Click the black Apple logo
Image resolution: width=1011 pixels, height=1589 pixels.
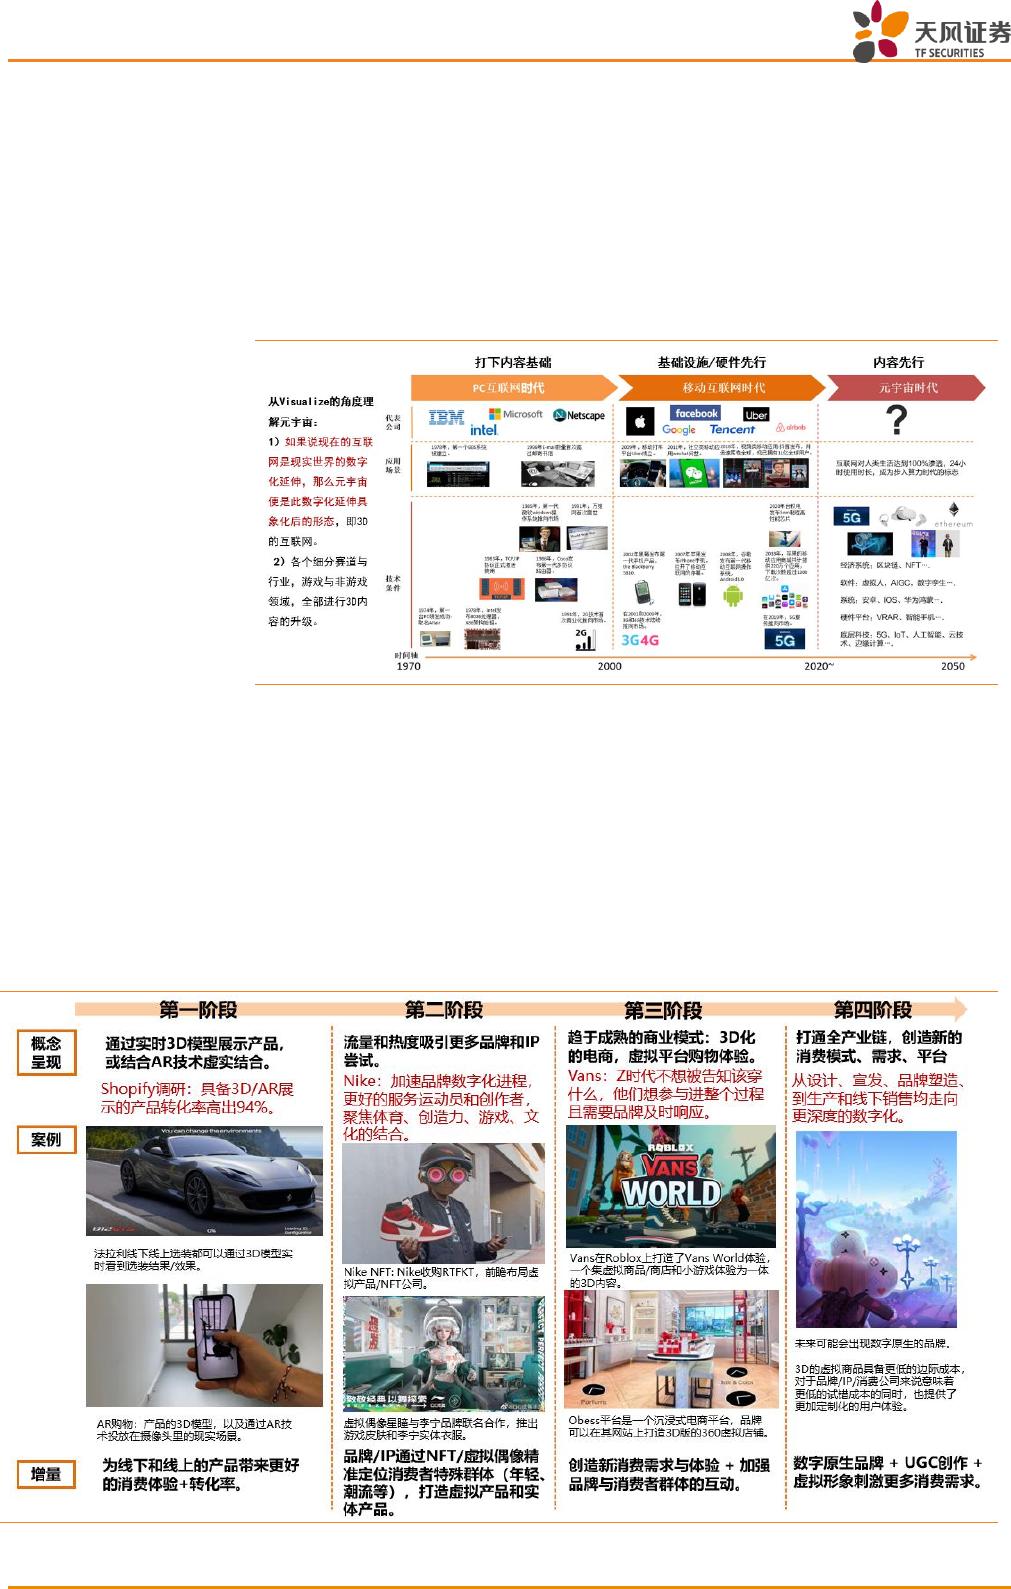pyautogui.click(x=640, y=421)
